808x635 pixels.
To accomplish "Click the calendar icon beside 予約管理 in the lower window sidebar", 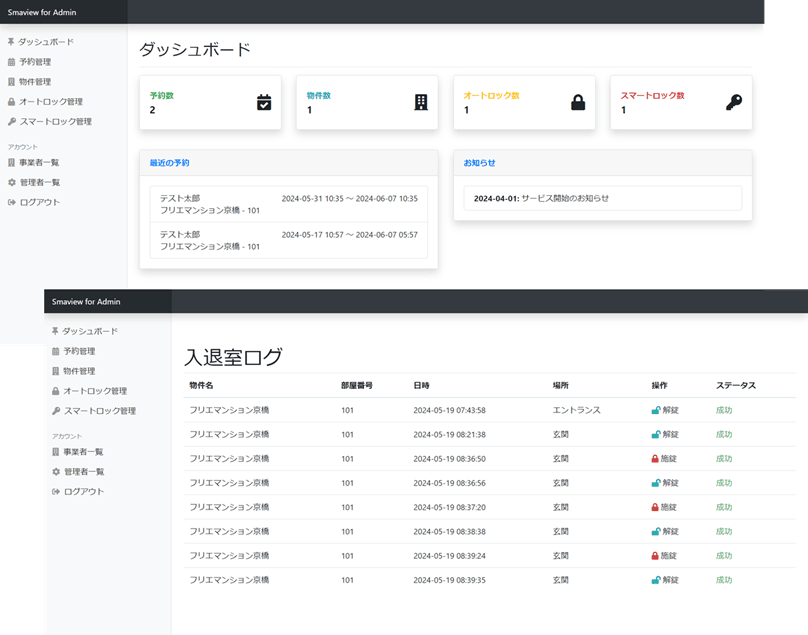I will point(56,351).
